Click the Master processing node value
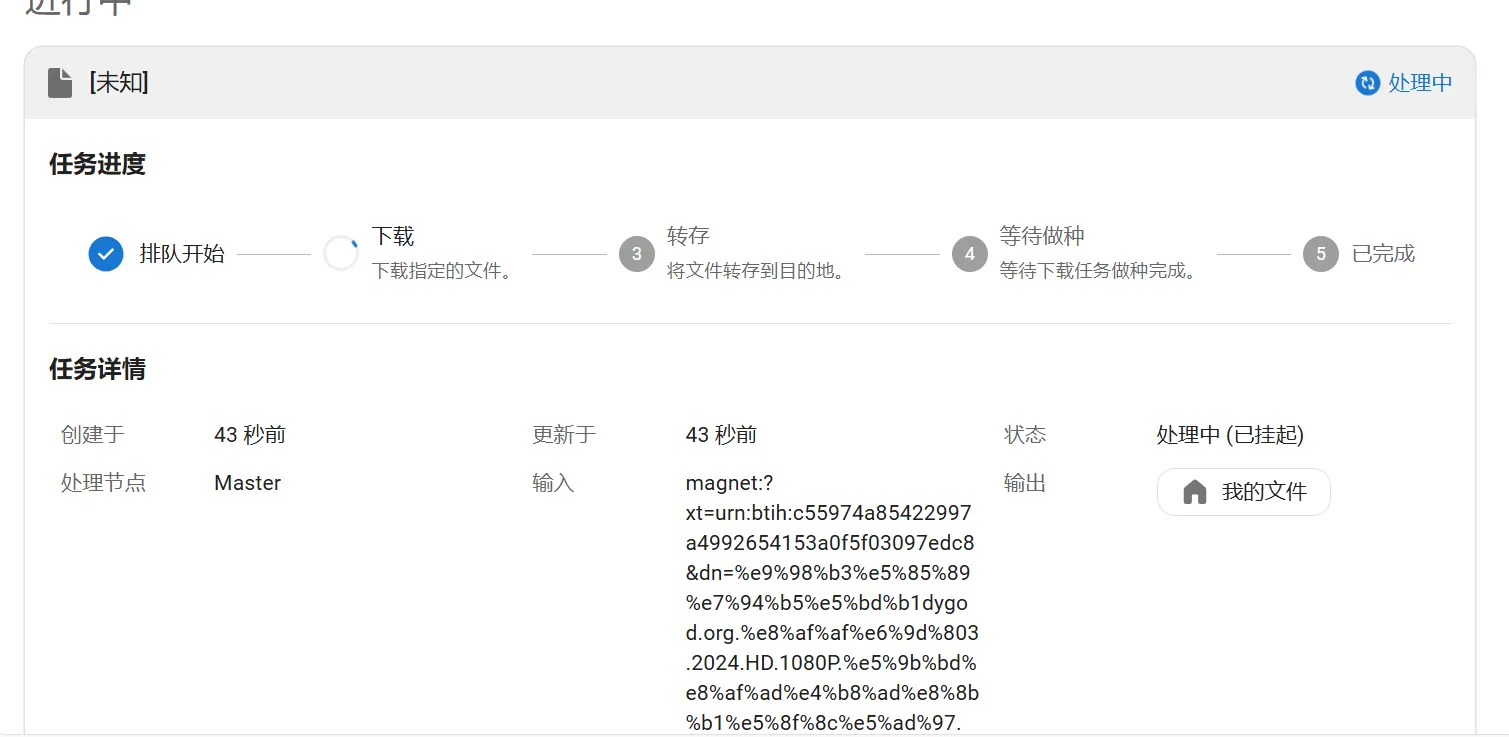Image resolution: width=1509 pixels, height=737 pixels. [x=247, y=483]
